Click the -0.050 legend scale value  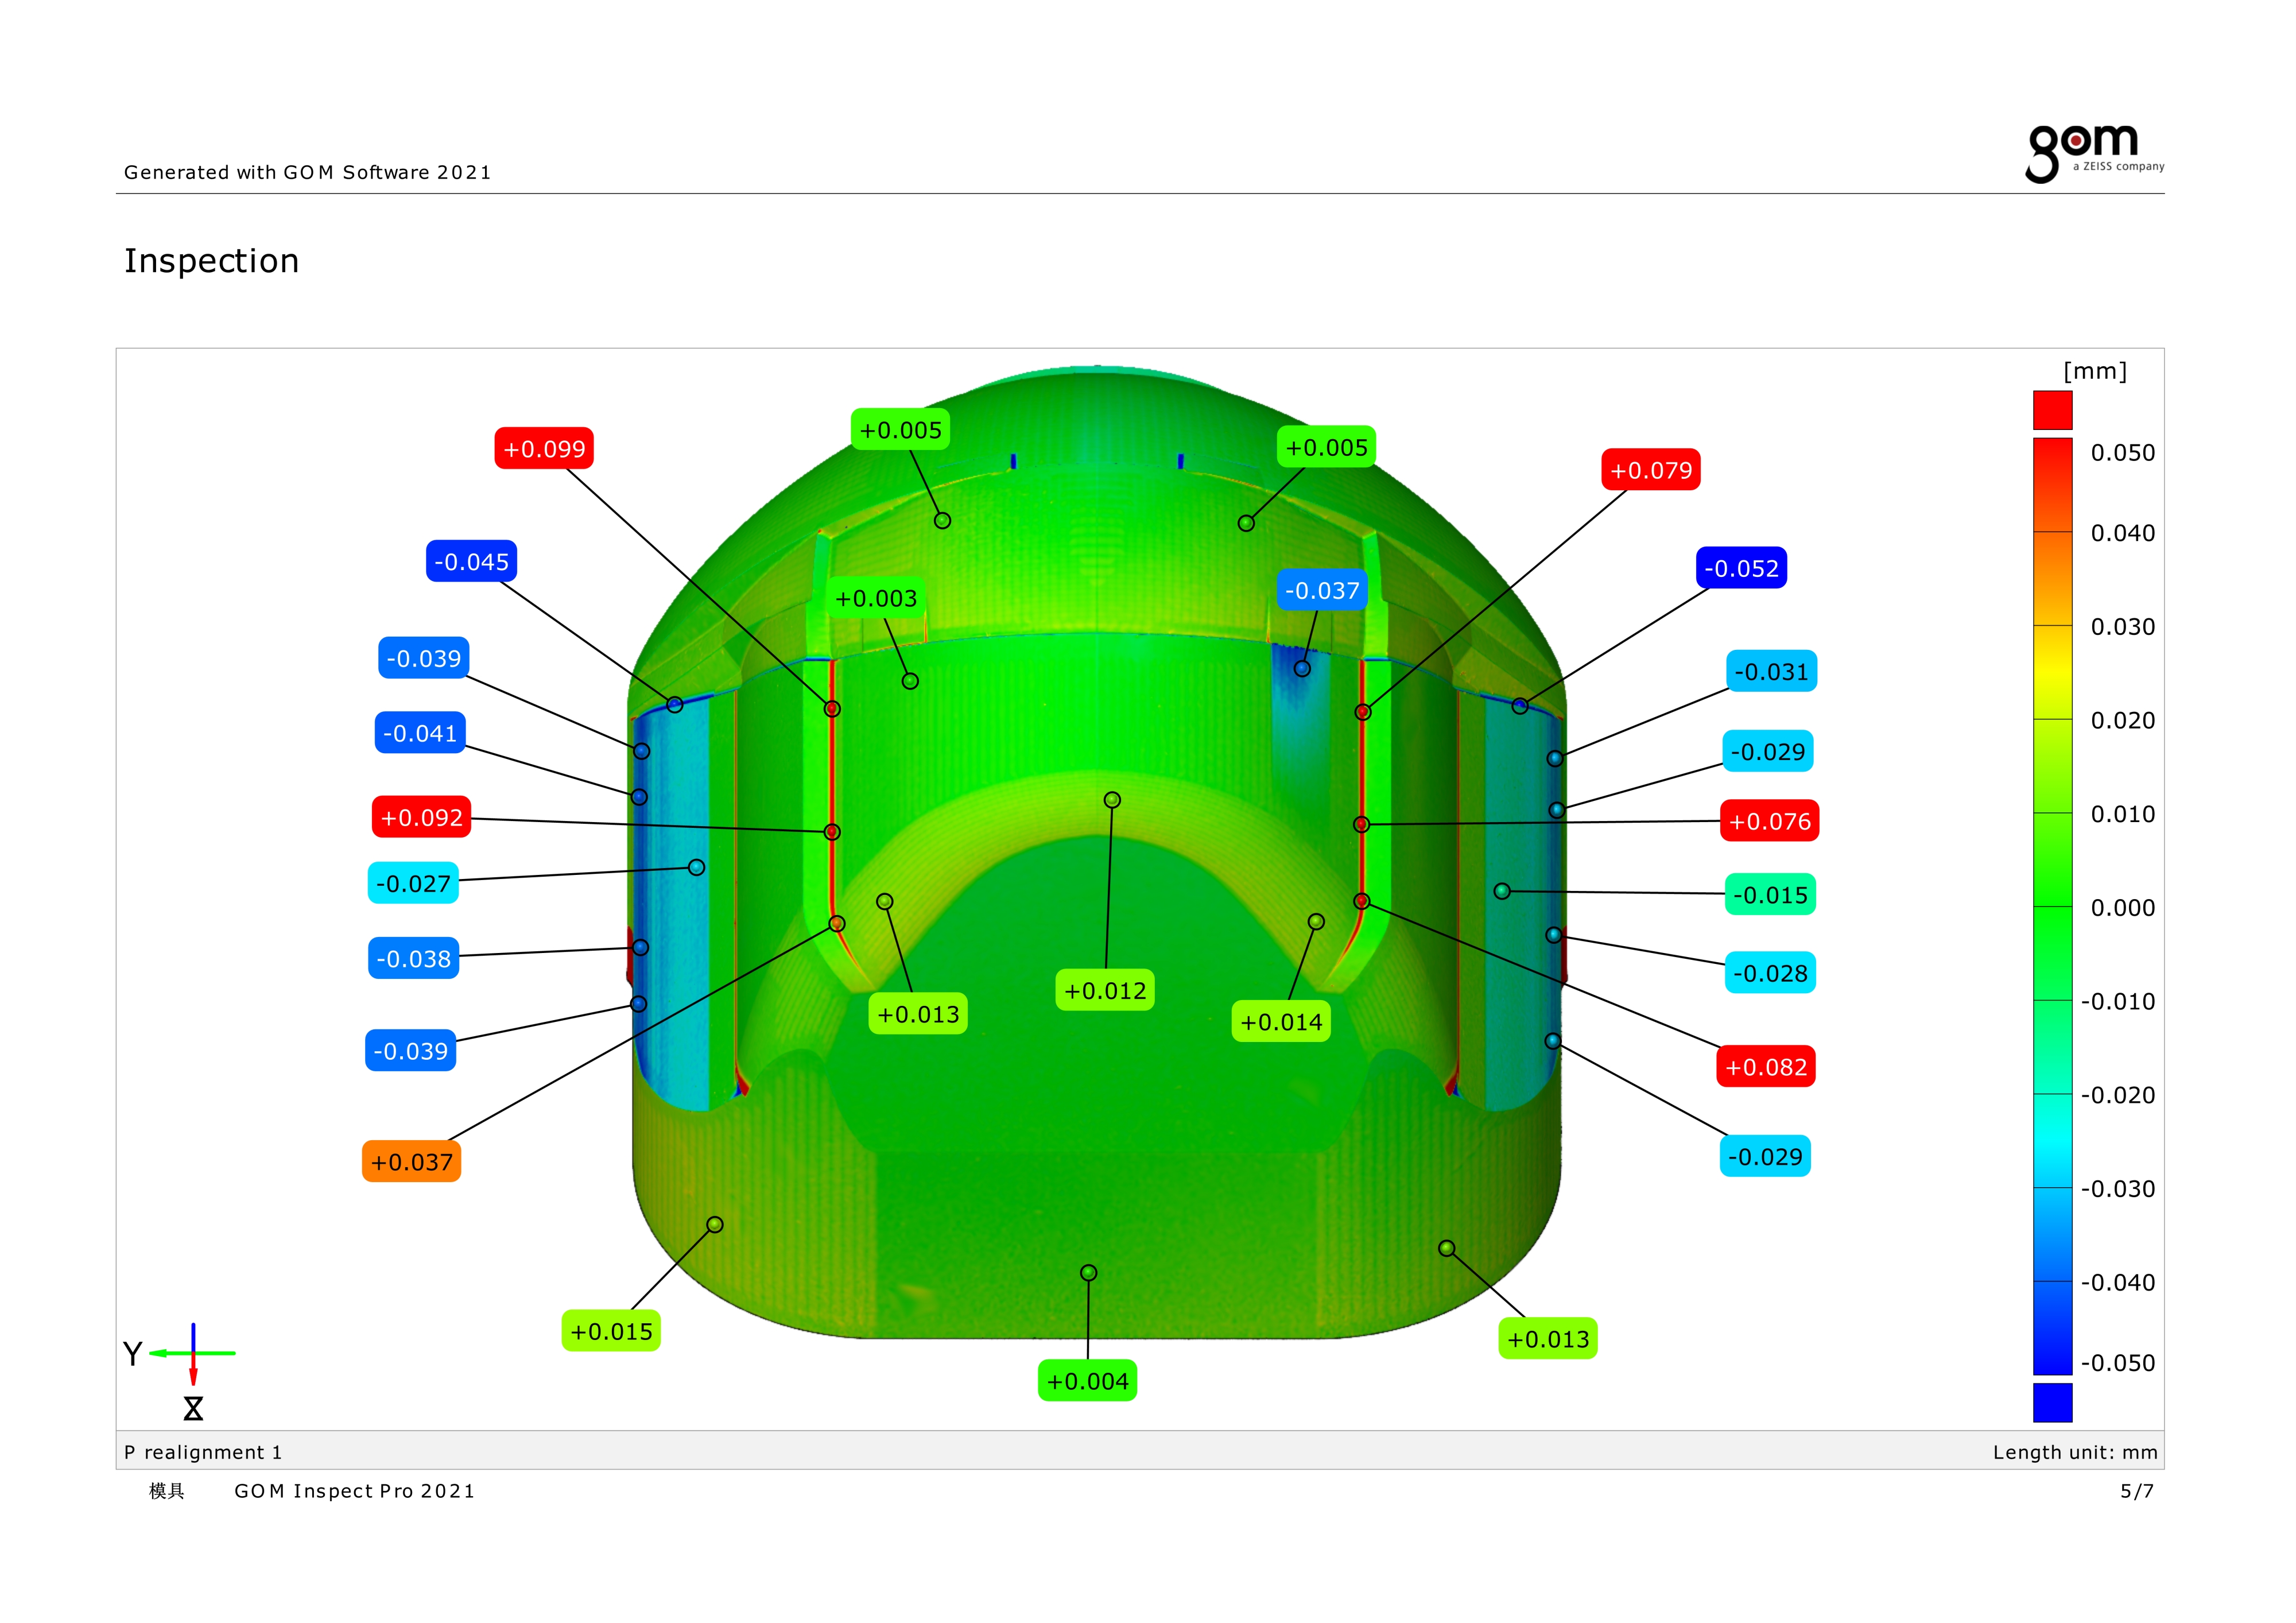(2118, 1363)
